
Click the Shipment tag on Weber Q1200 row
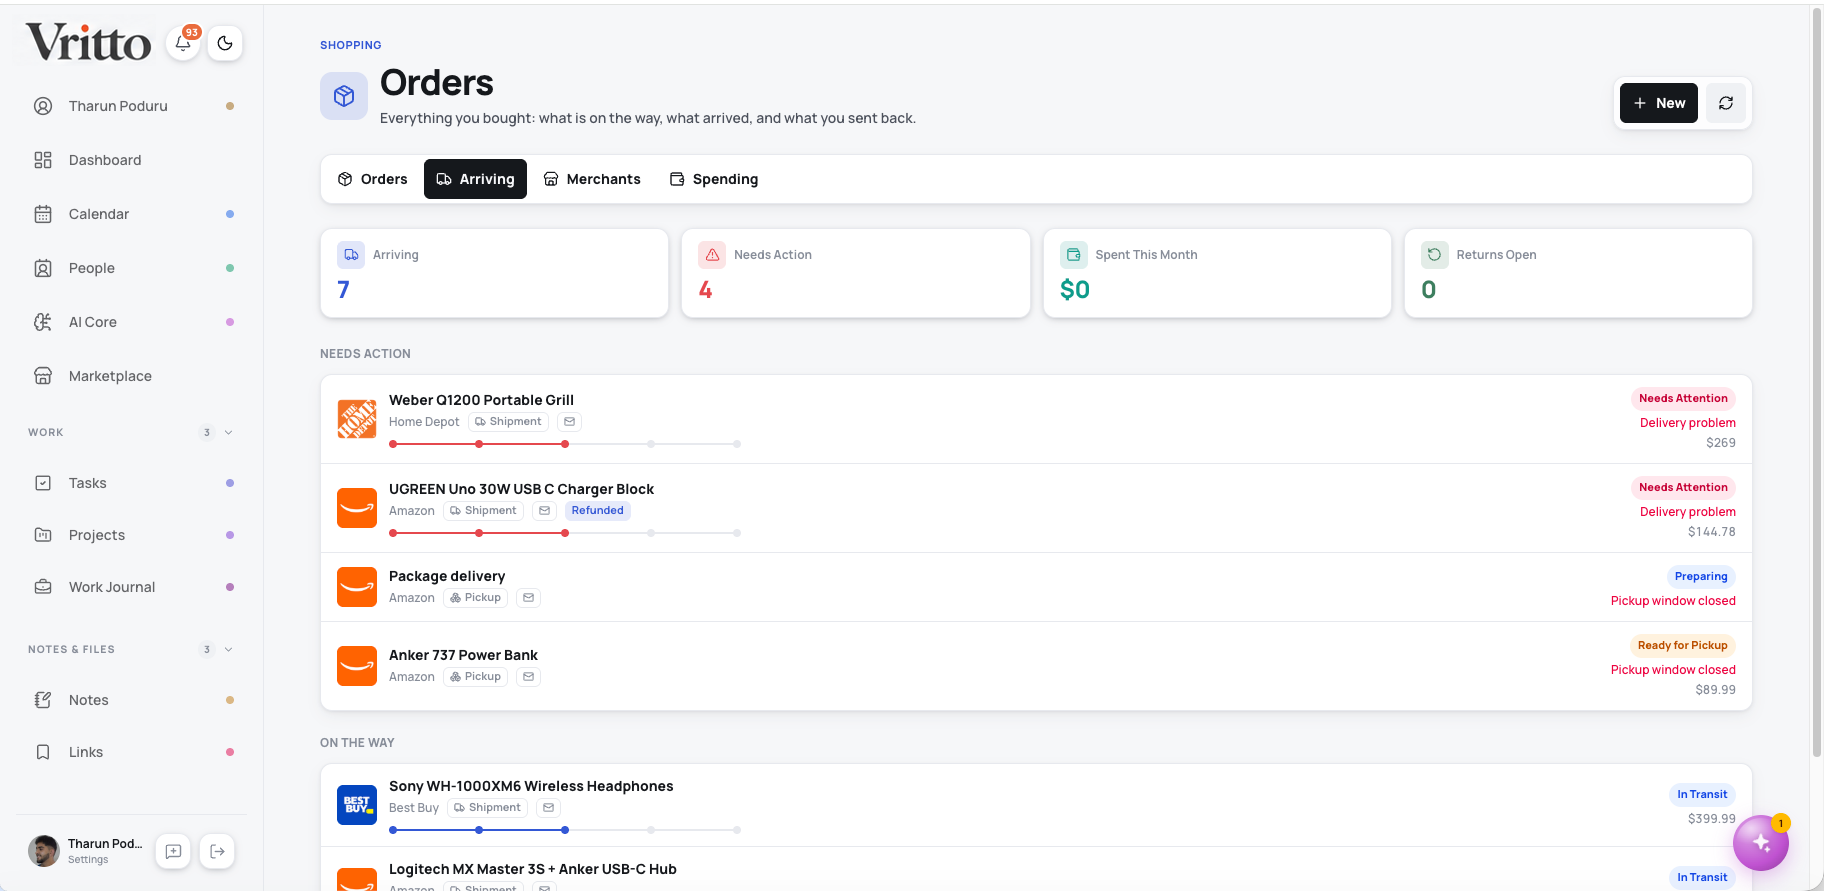508,422
